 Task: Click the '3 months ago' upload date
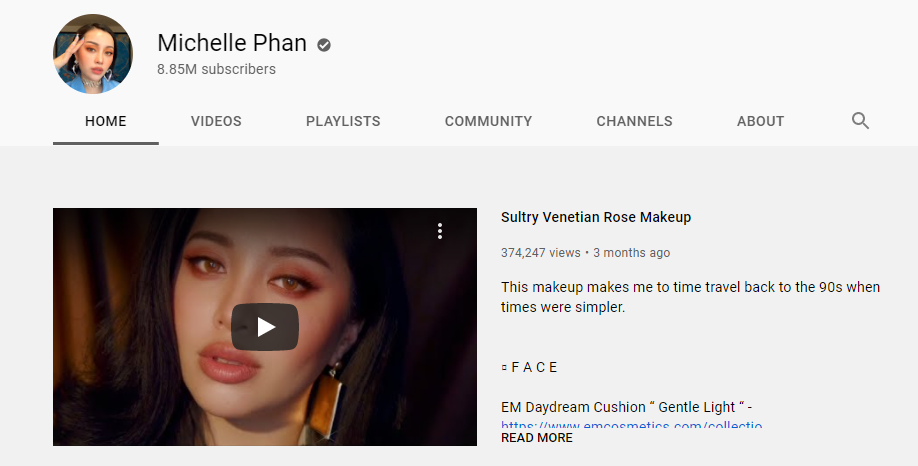tap(631, 253)
